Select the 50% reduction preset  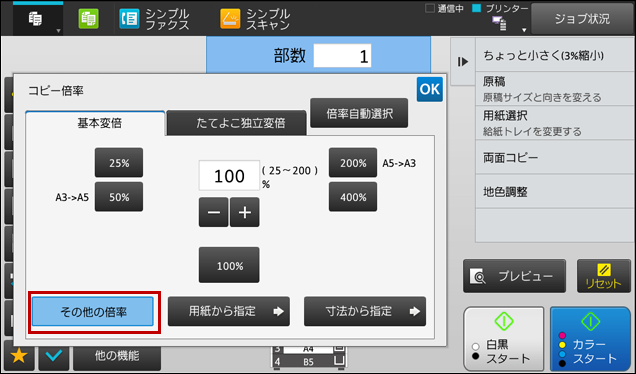click(119, 197)
